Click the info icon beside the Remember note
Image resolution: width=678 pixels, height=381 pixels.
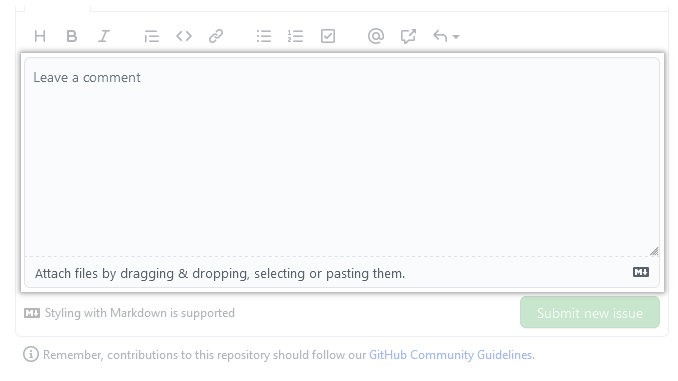tap(31, 355)
